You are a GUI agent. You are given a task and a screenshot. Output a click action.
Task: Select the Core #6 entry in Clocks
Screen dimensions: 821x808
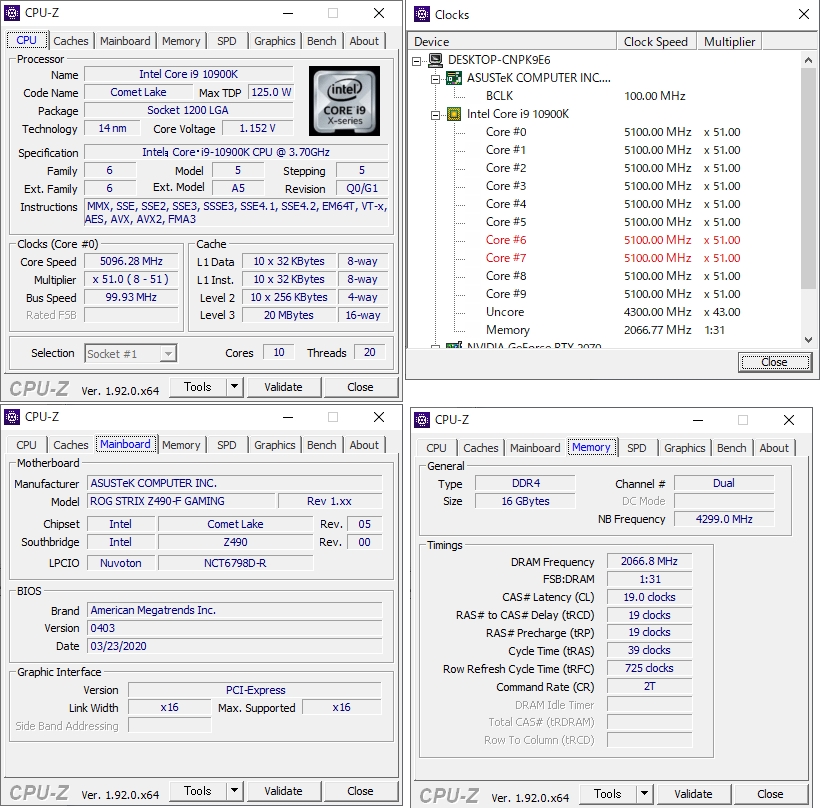click(508, 239)
